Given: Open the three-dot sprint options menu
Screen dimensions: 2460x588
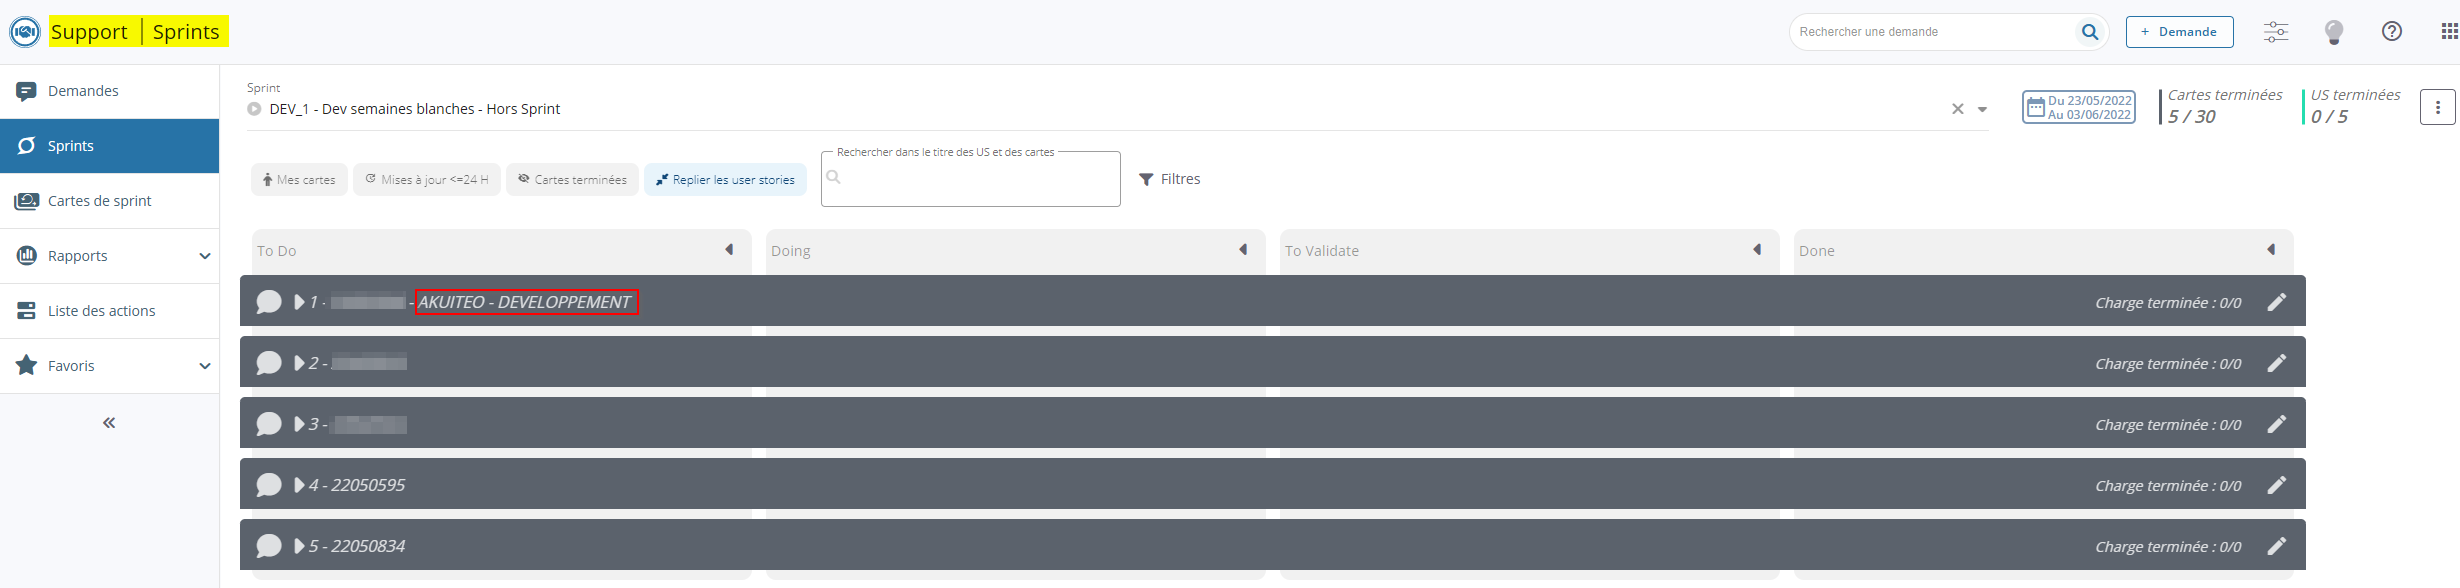Looking at the screenshot, I should [2437, 107].
